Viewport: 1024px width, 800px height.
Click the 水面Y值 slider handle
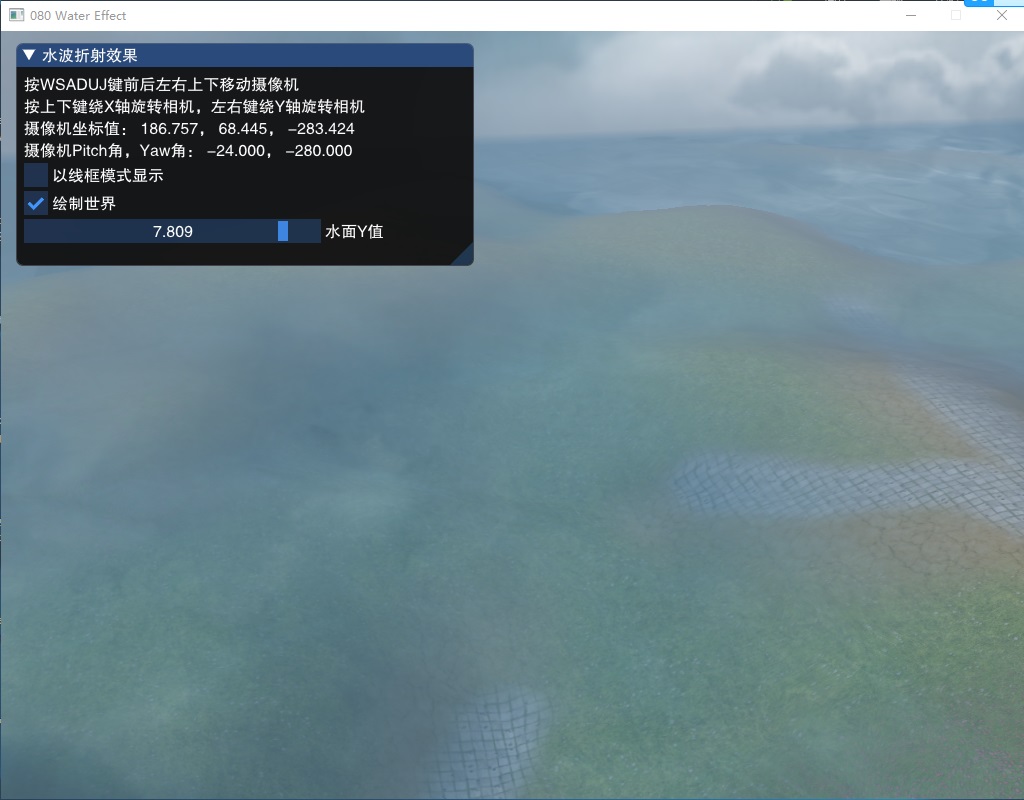pyautogui.click(x=283, y=231)
